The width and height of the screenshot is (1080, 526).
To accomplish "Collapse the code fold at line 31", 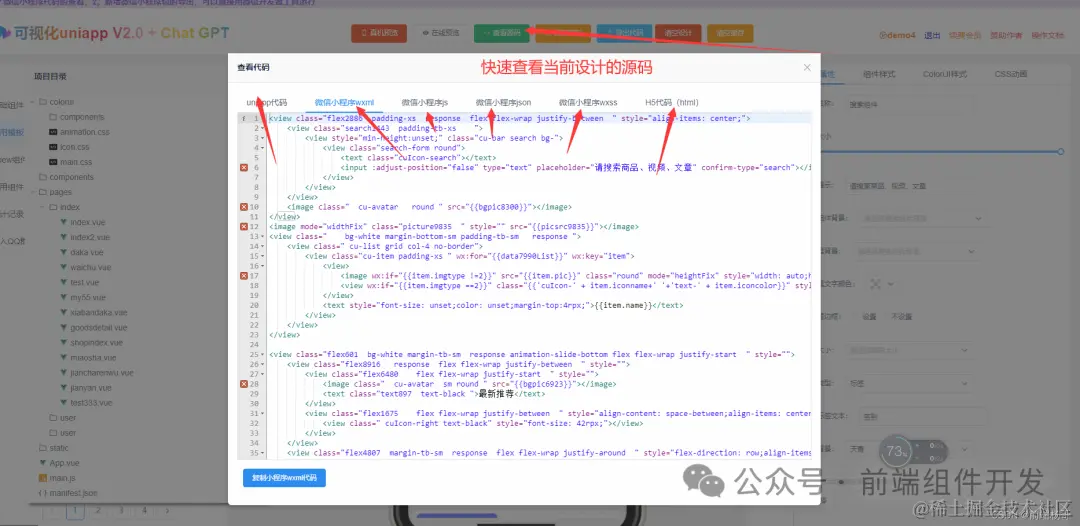I will (262, 413).
